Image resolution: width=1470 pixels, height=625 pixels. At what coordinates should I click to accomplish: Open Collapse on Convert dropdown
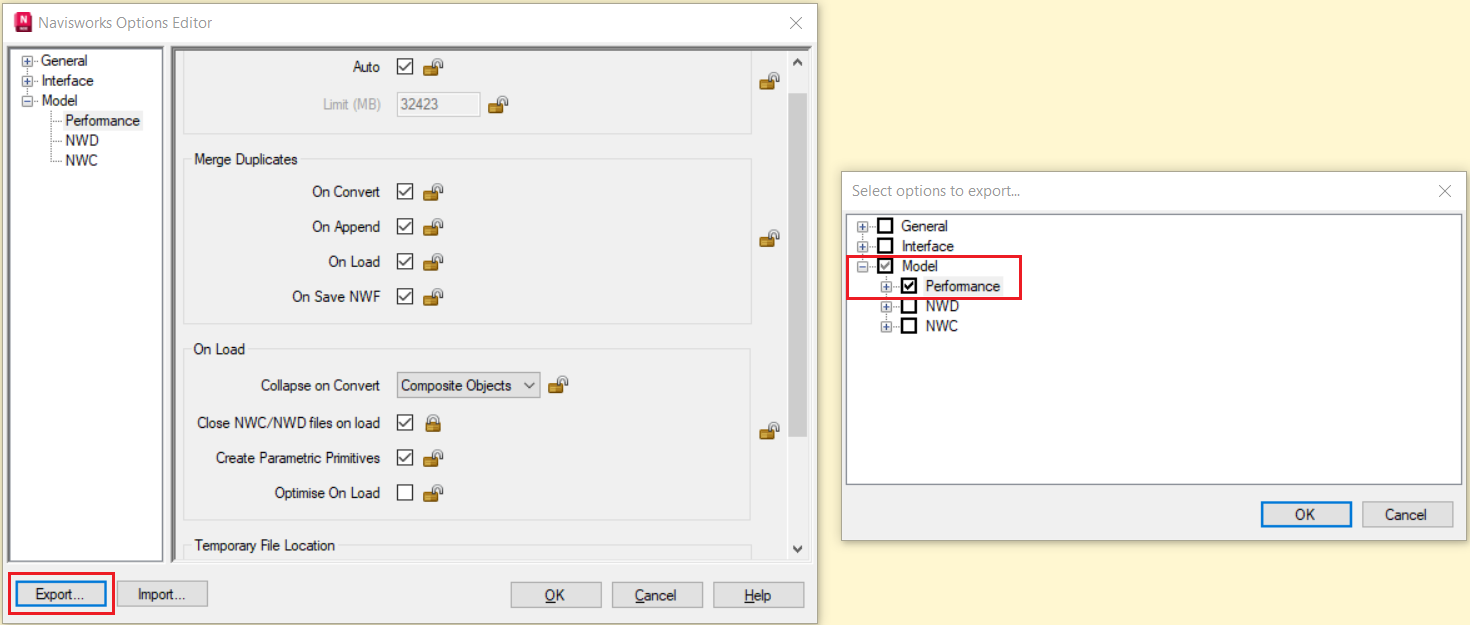tap(468, 385)
